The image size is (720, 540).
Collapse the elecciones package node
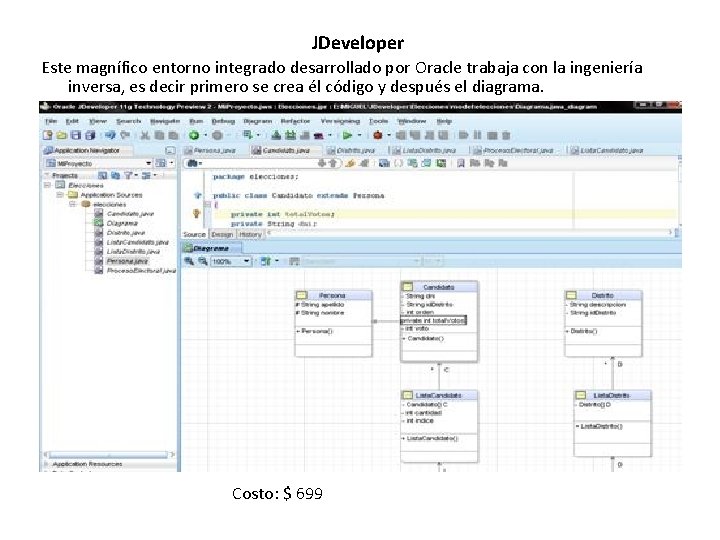pos(72,204)
